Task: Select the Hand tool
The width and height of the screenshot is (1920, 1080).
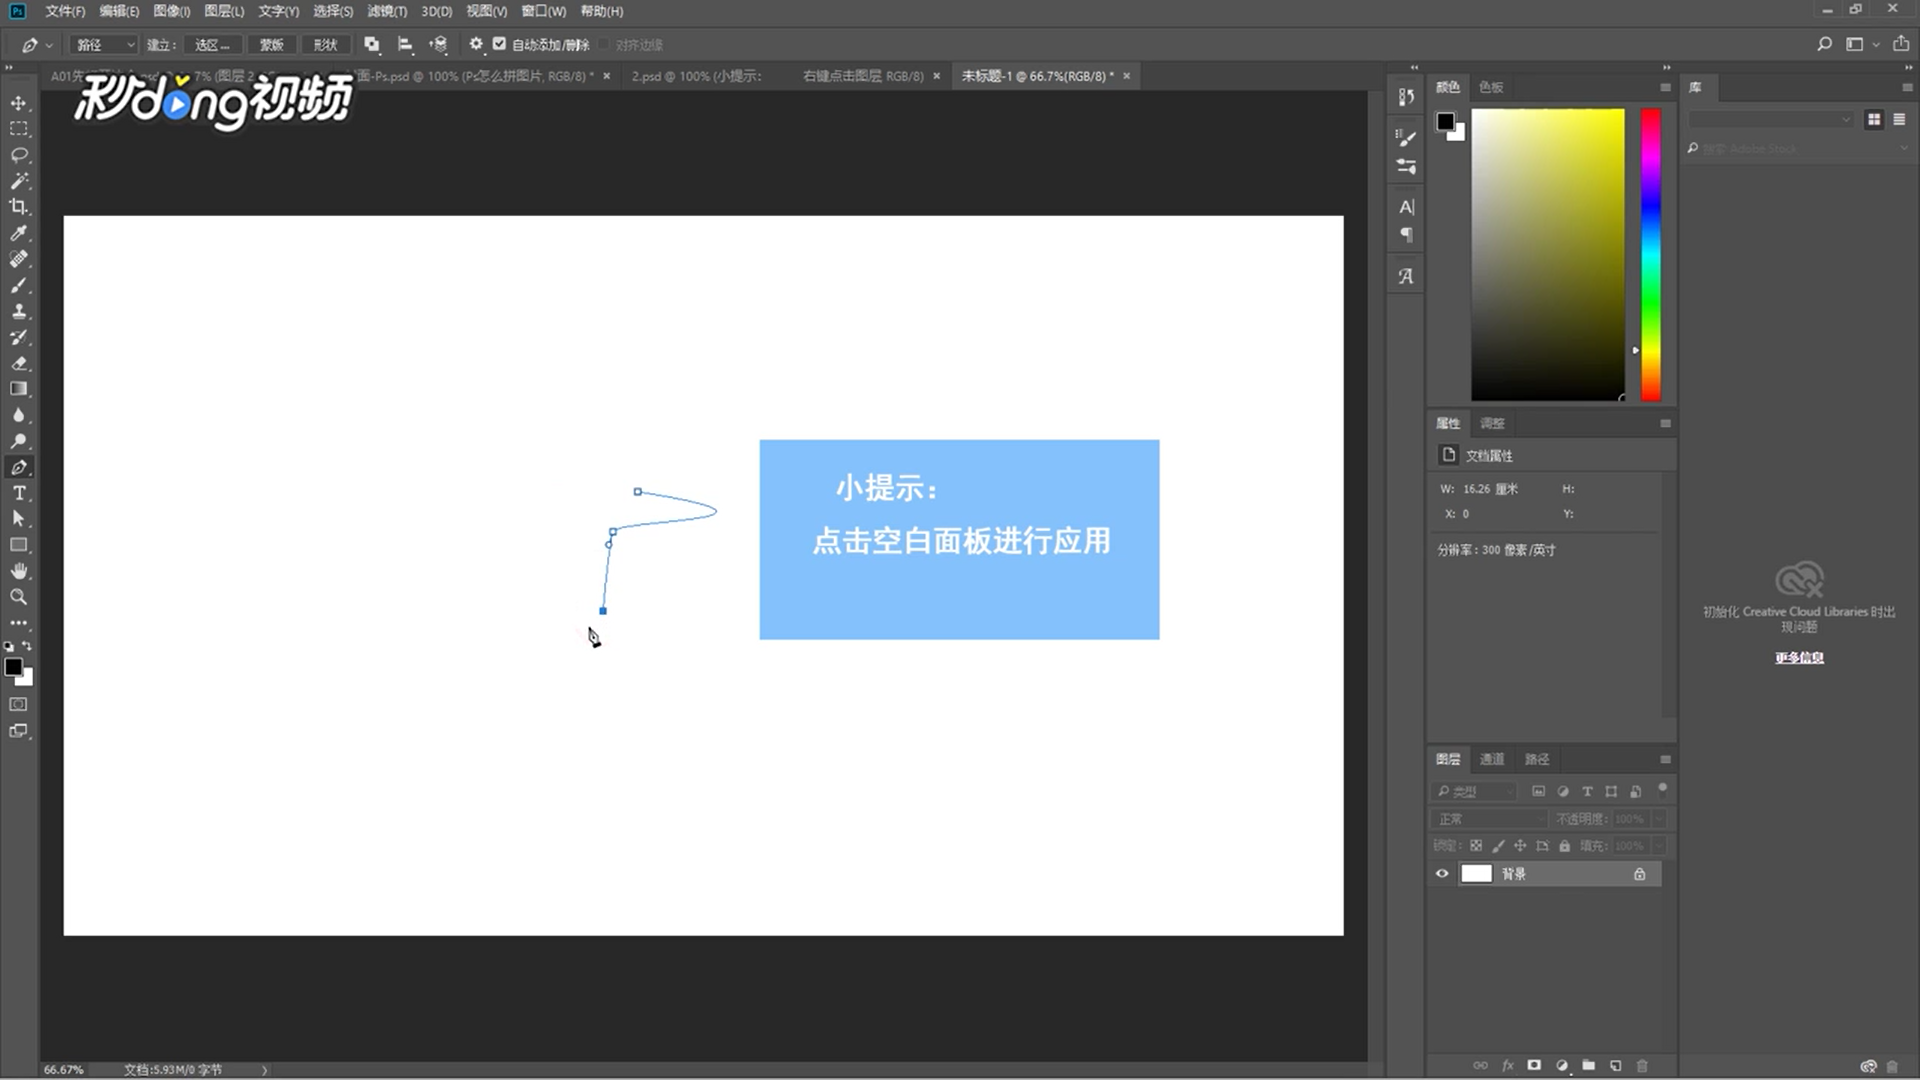Action: (19, 571)
